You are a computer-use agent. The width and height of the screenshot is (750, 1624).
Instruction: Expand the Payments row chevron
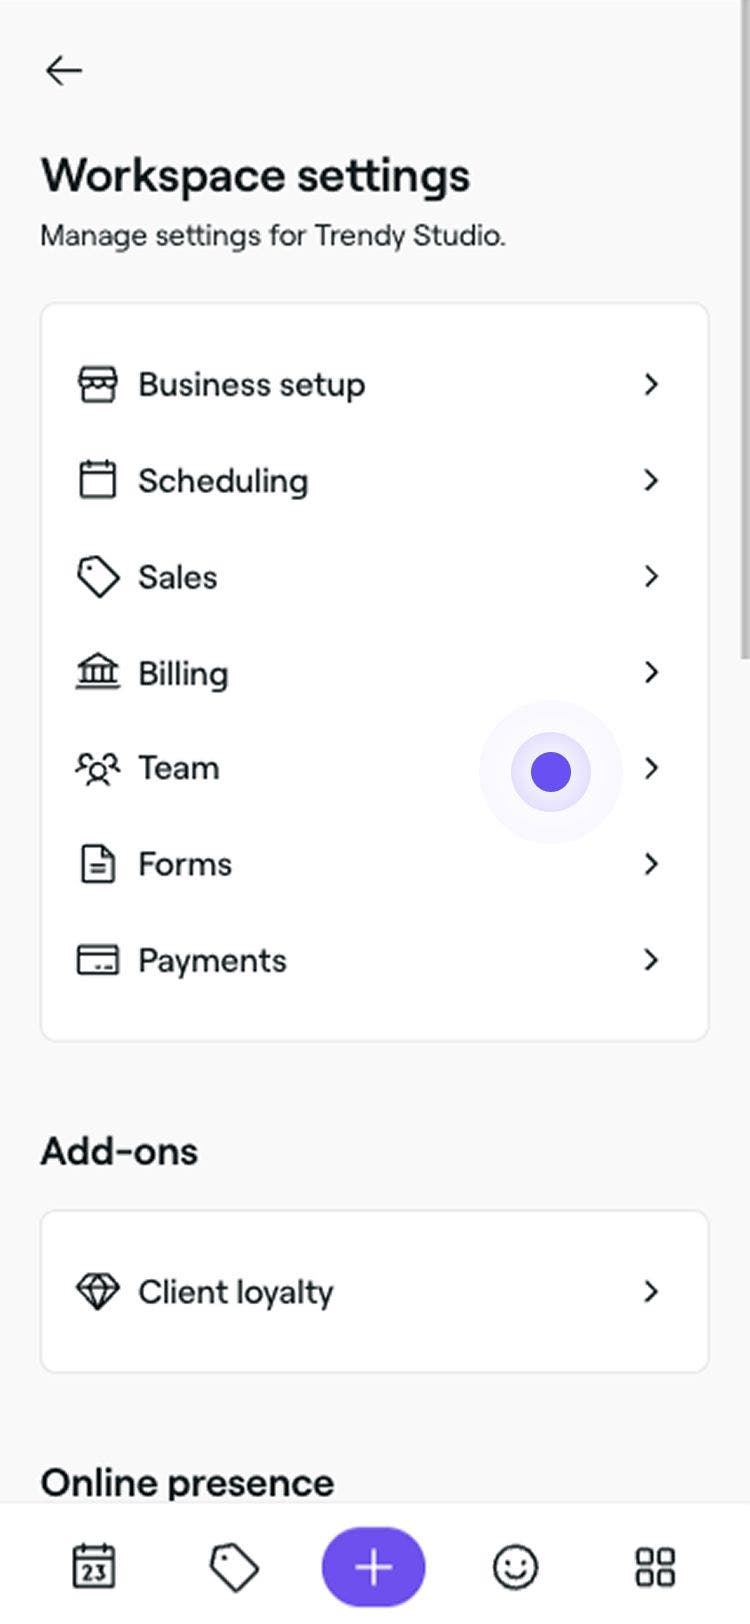[x=651, y=960]
